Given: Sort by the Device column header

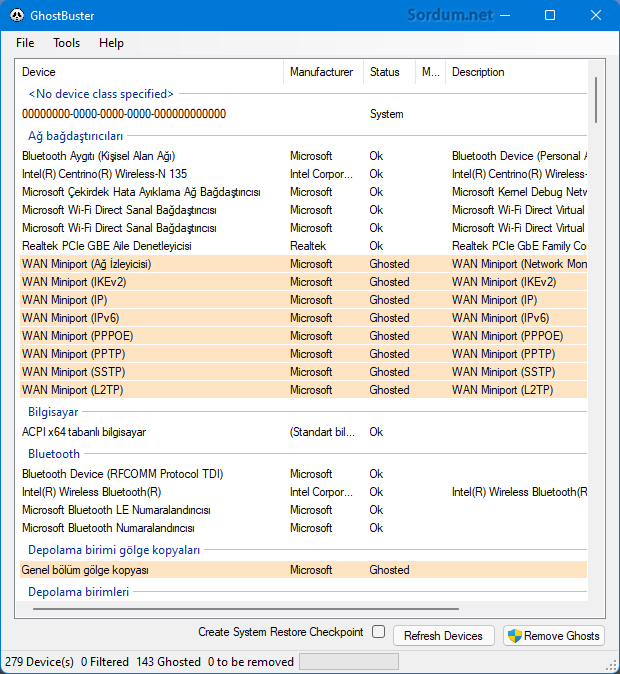Looking at the screenshot, I should (x=150, y=72).
